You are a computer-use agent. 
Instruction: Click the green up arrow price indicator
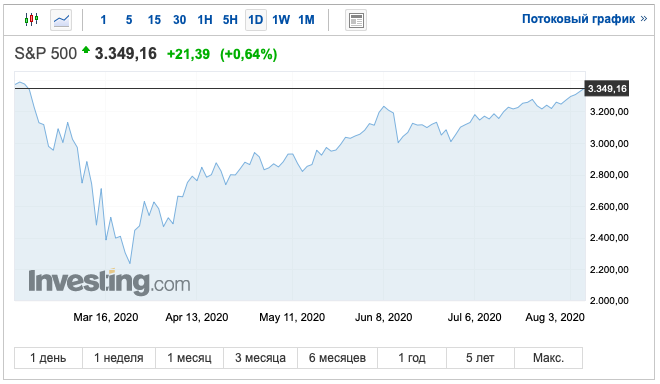(x=86, y=50)
